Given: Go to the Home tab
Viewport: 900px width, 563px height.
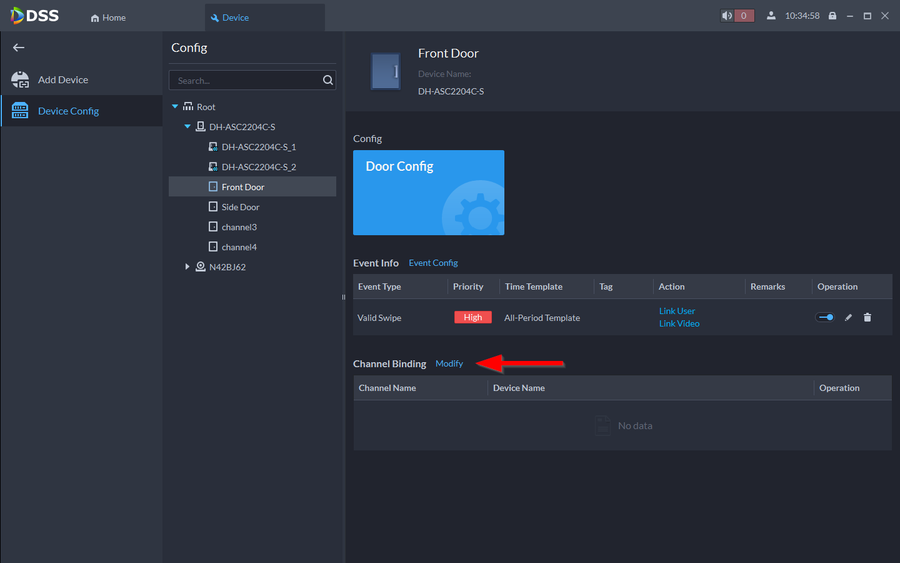Looking at the screenshot, I should click(108, 18).
